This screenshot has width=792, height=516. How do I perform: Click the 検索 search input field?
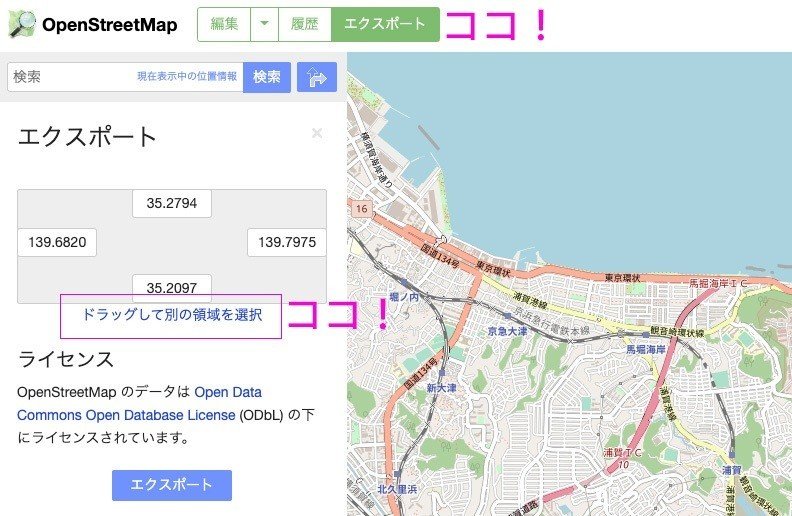tap(125, 77)
